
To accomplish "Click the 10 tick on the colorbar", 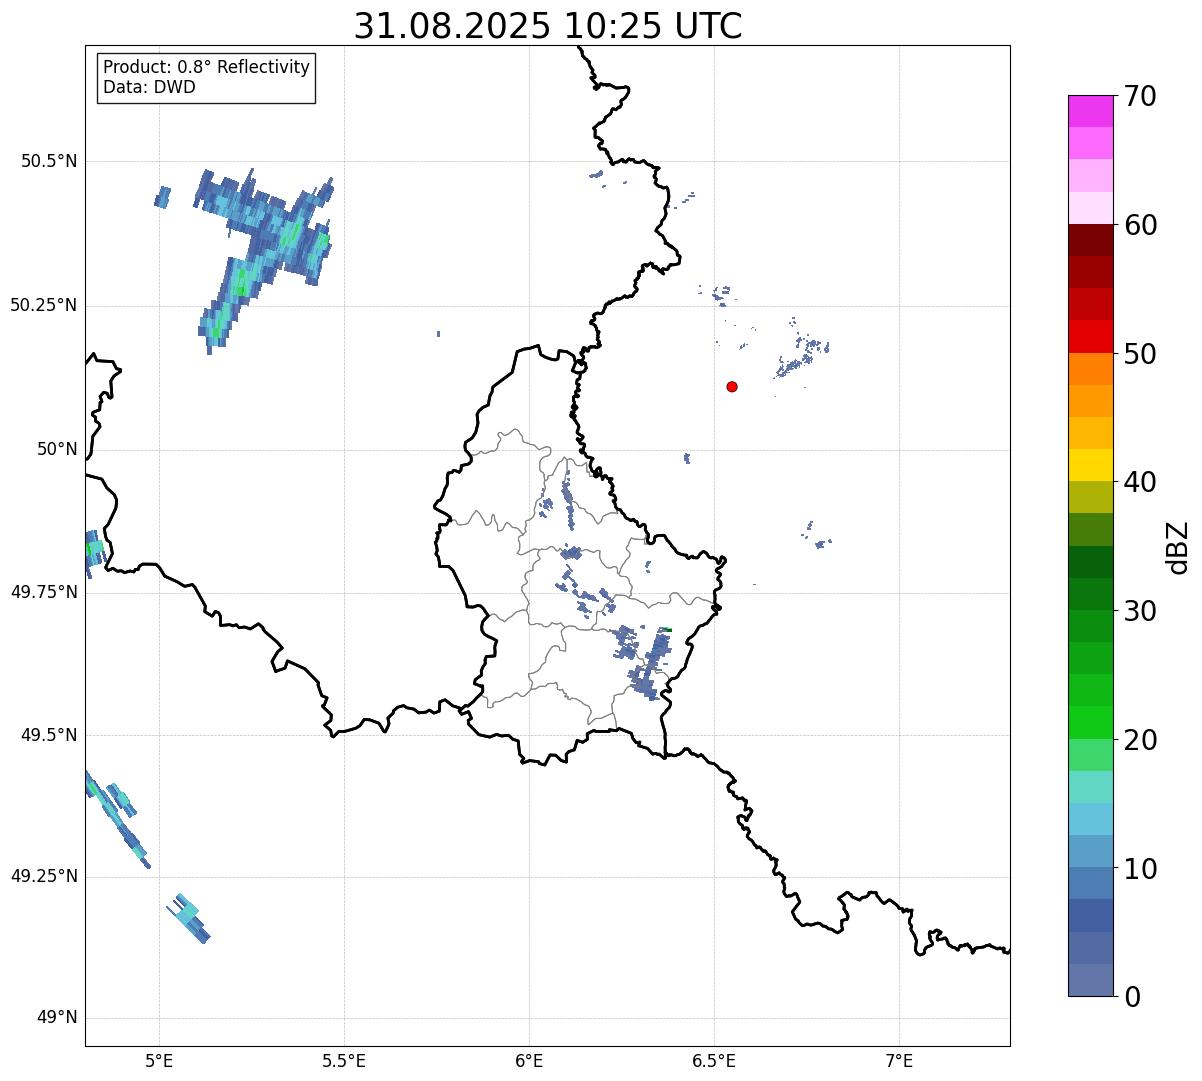I will [x=1140, y=869].
